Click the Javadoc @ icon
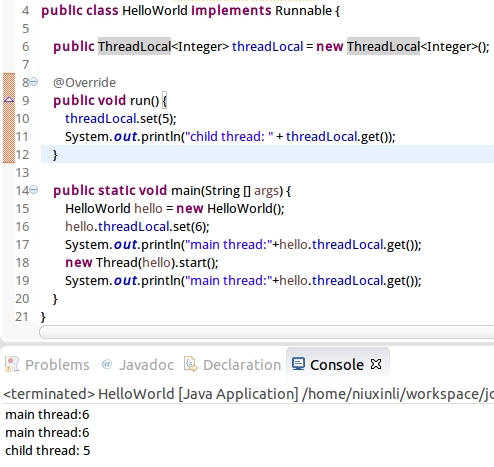The width and height of the screenshot is (494, 467). point(107,364)
